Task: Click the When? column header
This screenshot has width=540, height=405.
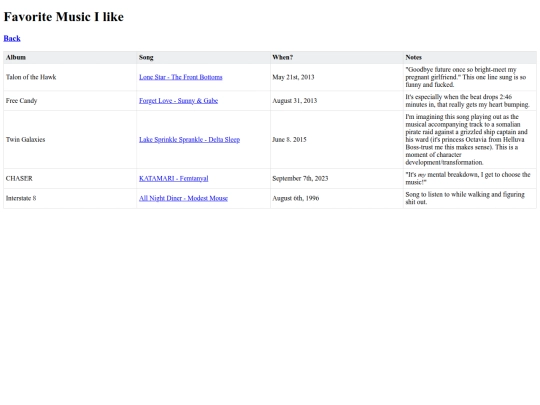Action: [x=336, y=58]
